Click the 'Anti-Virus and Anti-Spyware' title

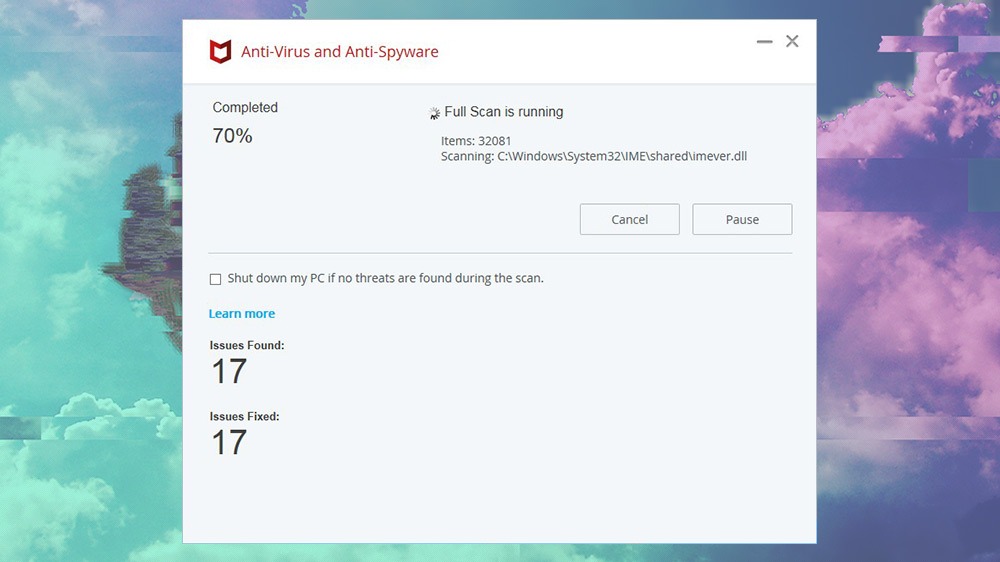[340, 52]
